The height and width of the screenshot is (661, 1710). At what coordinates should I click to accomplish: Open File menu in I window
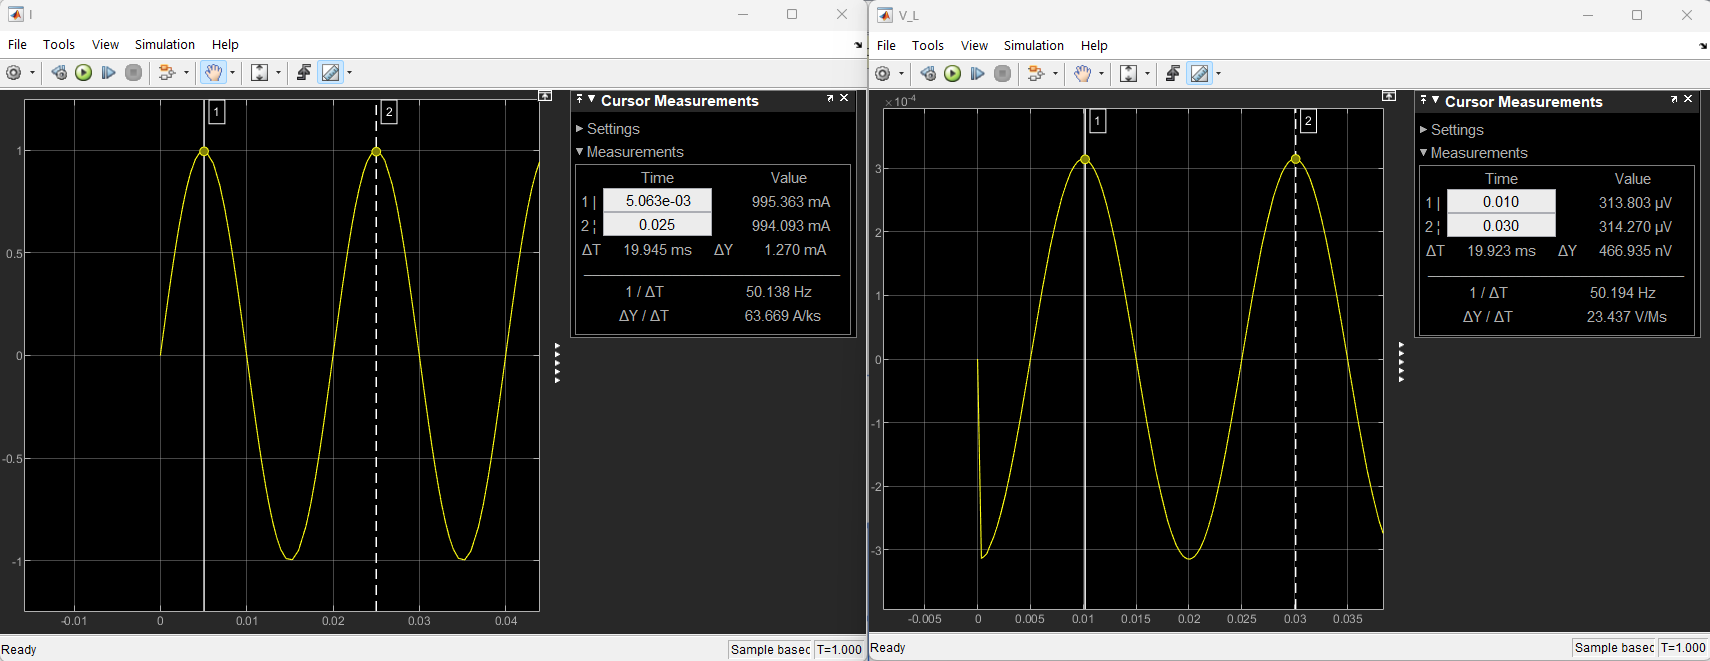pos(17,44)
